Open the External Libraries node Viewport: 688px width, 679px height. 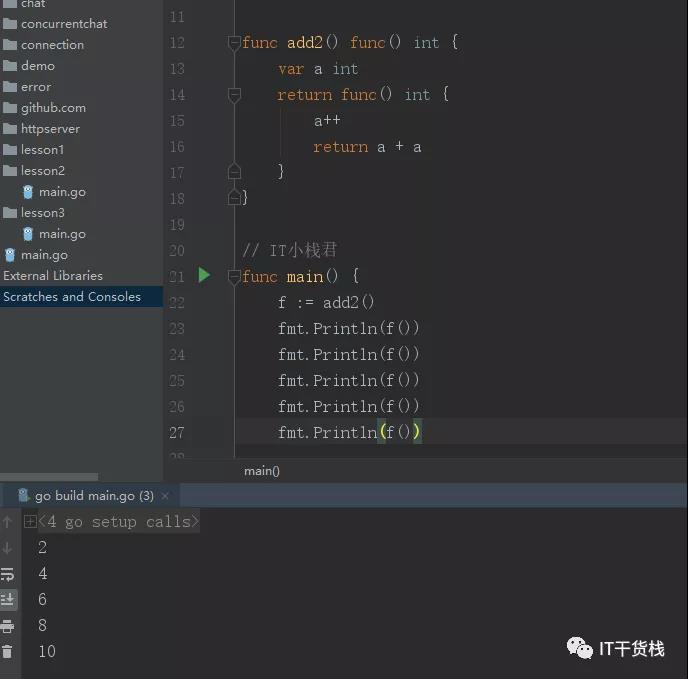pyautogui.click(x=53, y=276)
